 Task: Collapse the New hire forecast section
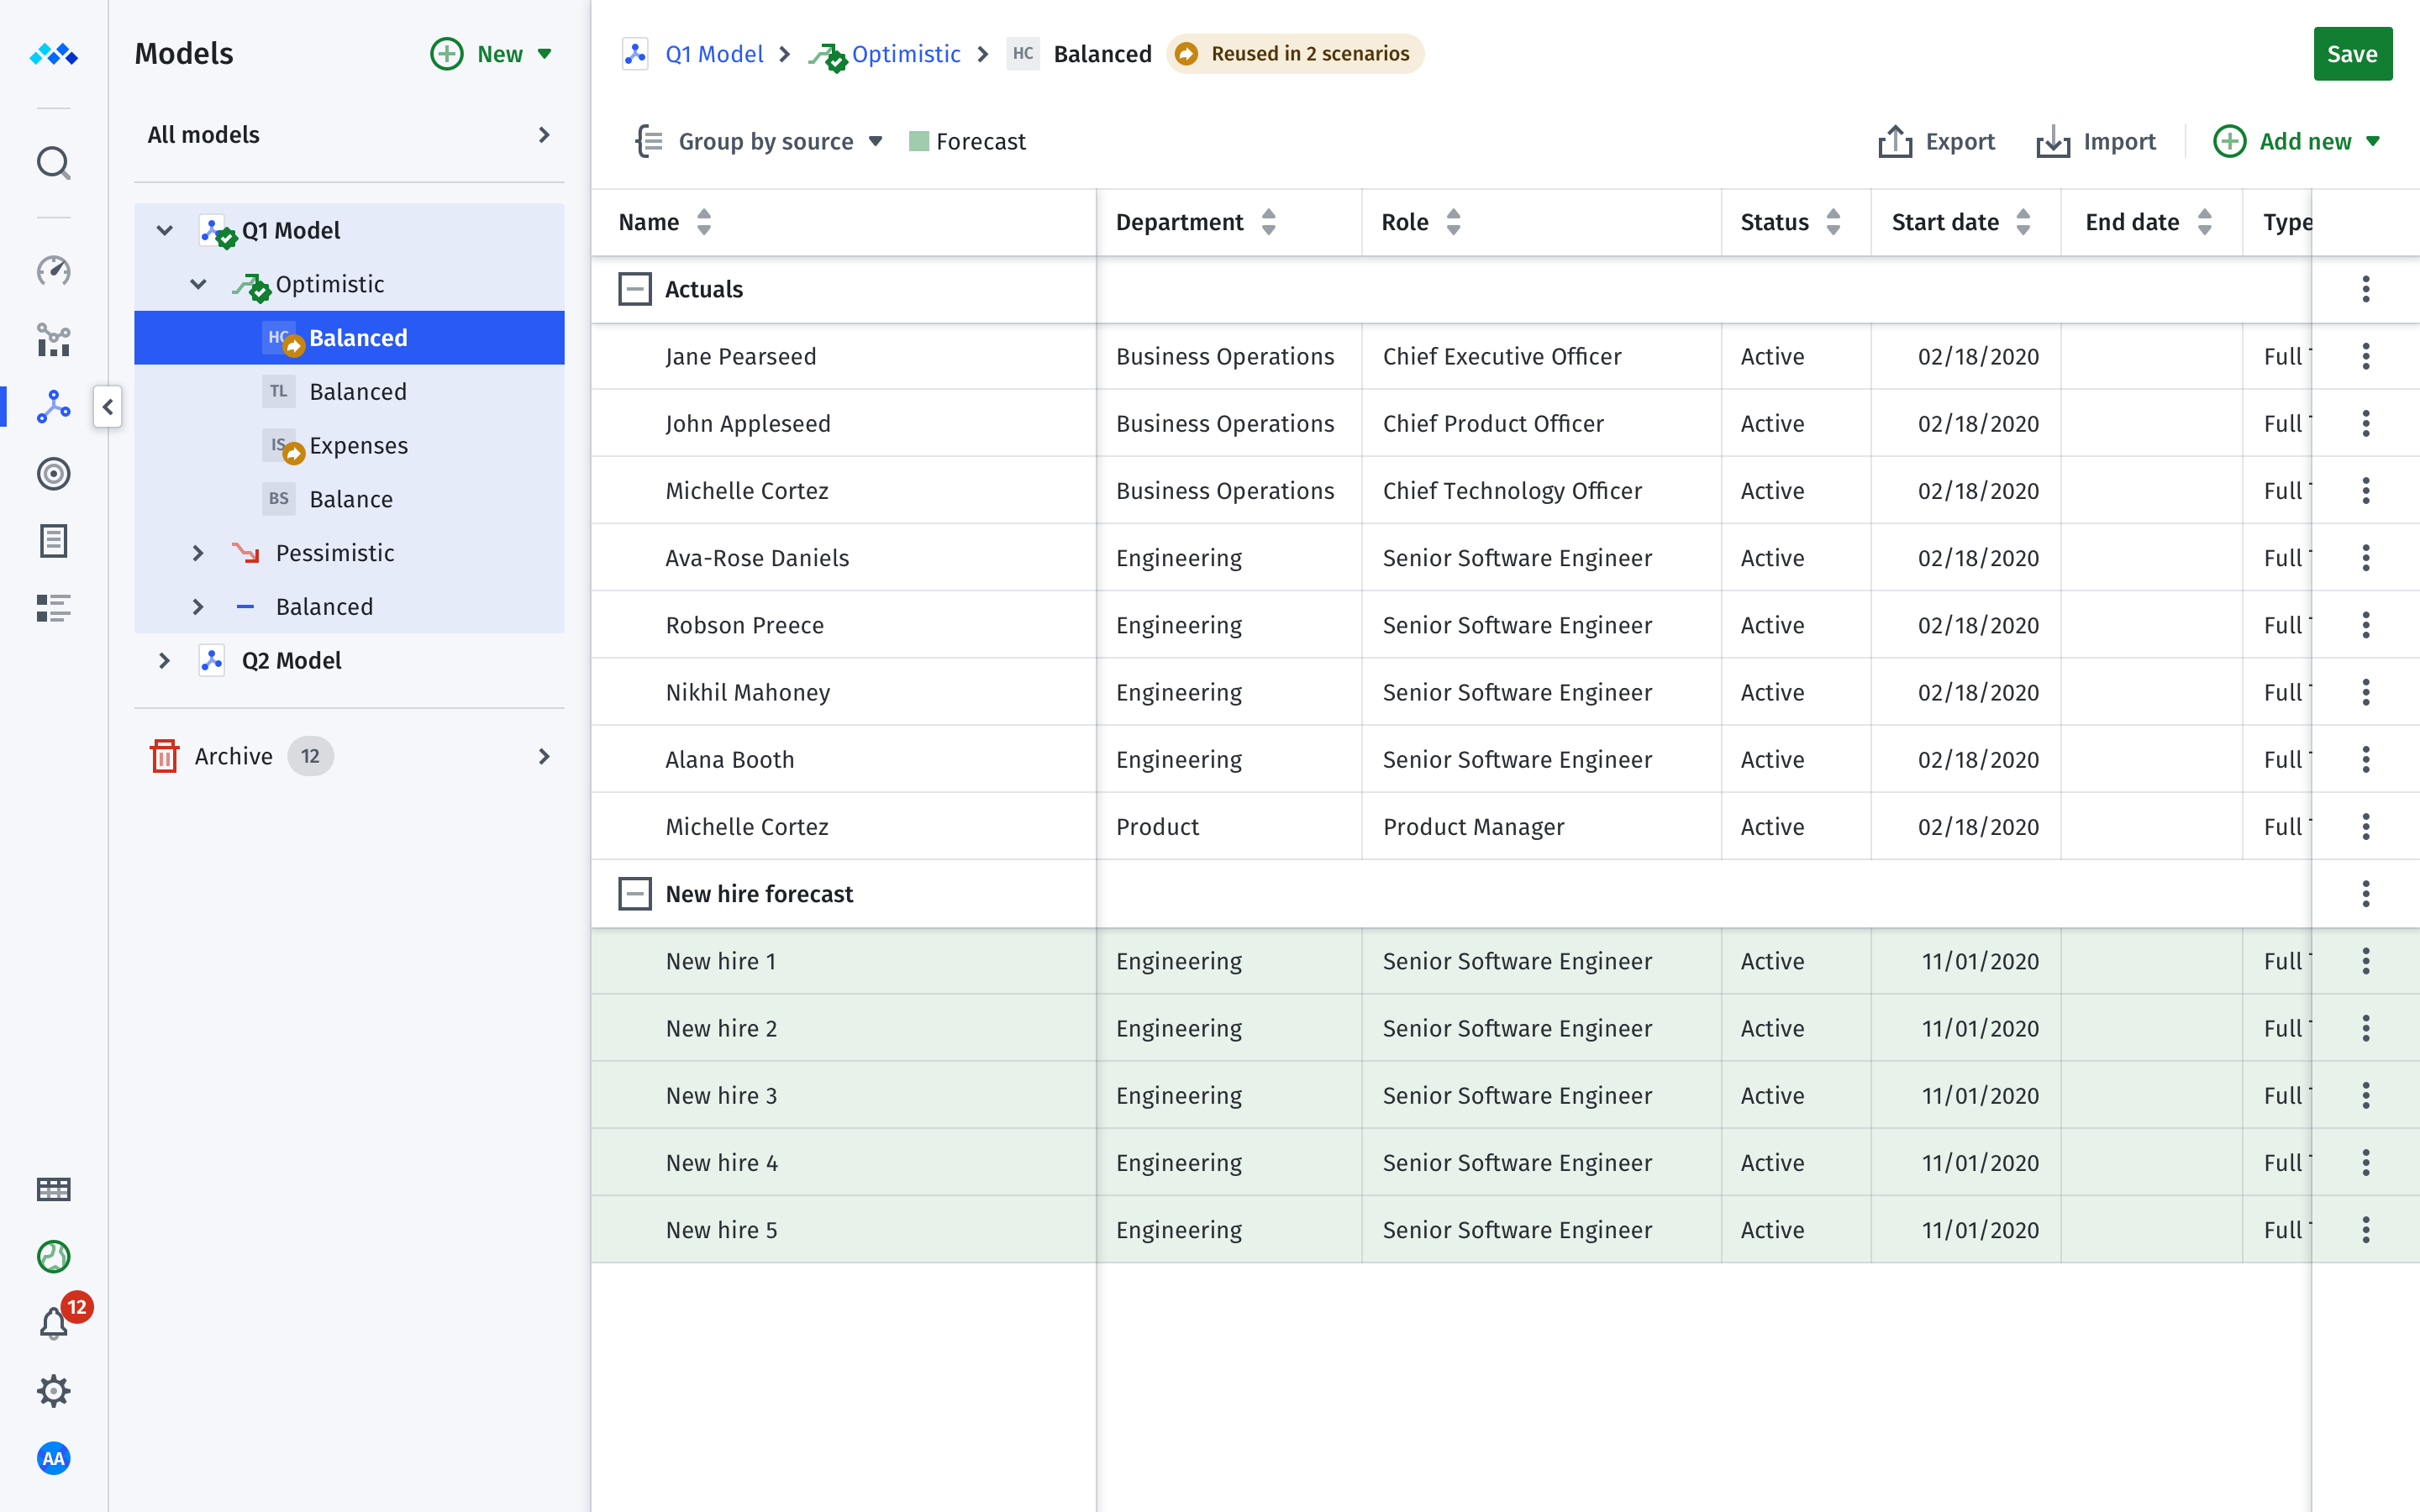pyautogui.click(x=635, y=893)
